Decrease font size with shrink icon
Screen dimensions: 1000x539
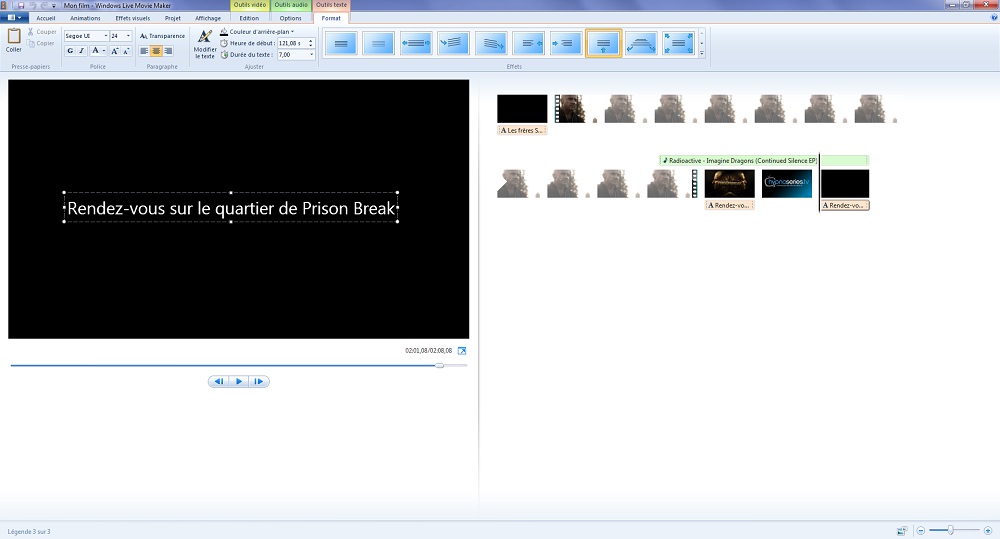click(x=126, y=51)
